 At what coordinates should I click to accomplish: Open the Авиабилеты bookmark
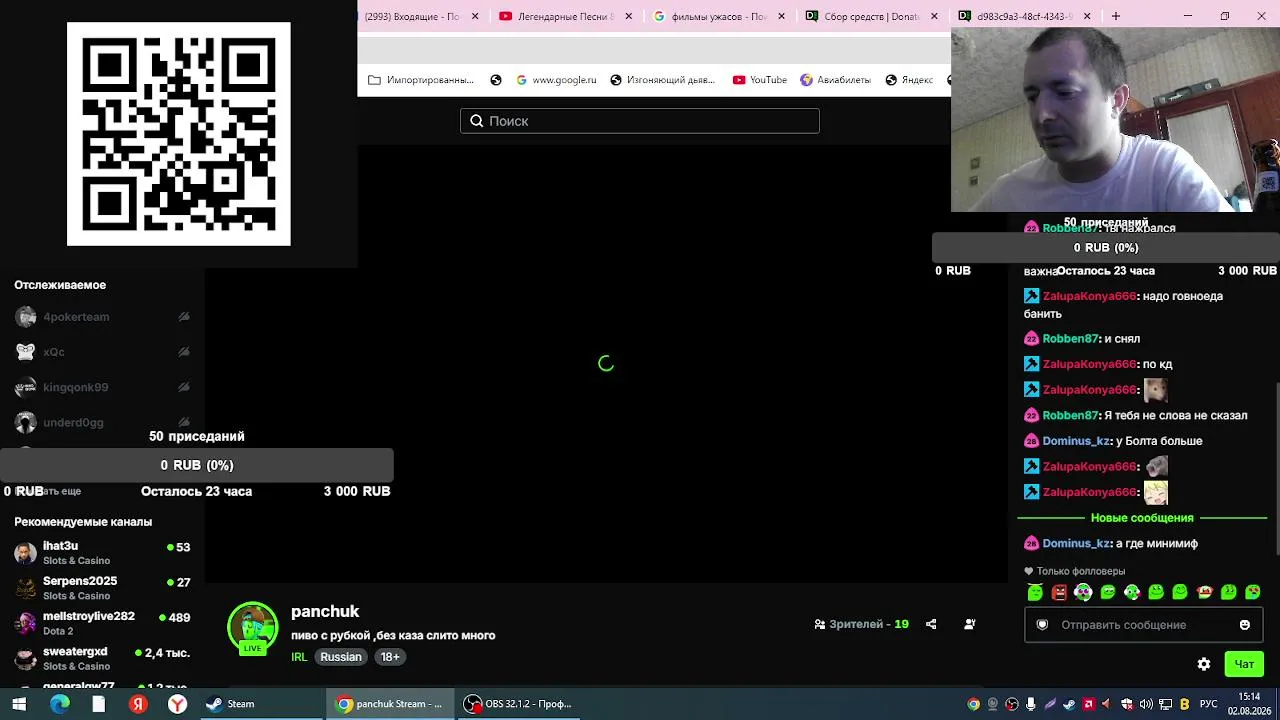click(x=836, y=80)
